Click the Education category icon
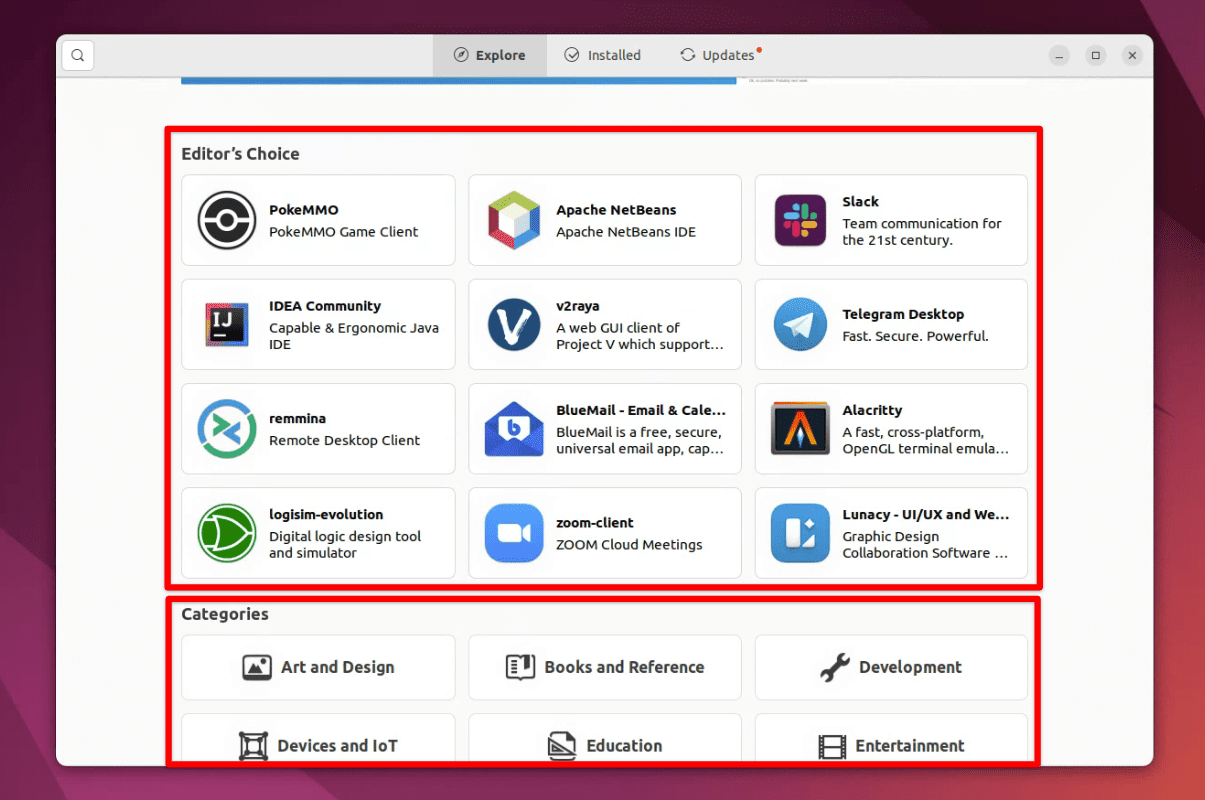1205x800 pixels. [563, 746]
